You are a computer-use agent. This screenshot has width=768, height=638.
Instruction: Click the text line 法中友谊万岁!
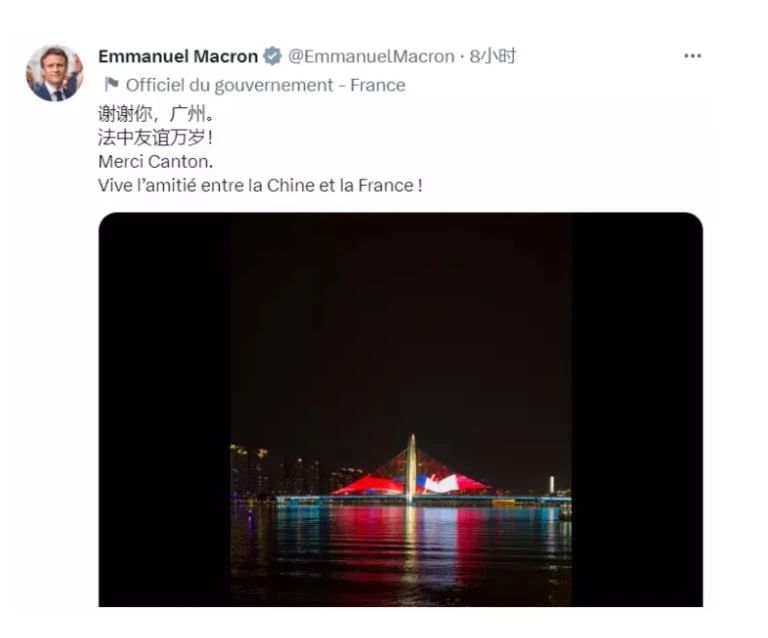(155, 138)
